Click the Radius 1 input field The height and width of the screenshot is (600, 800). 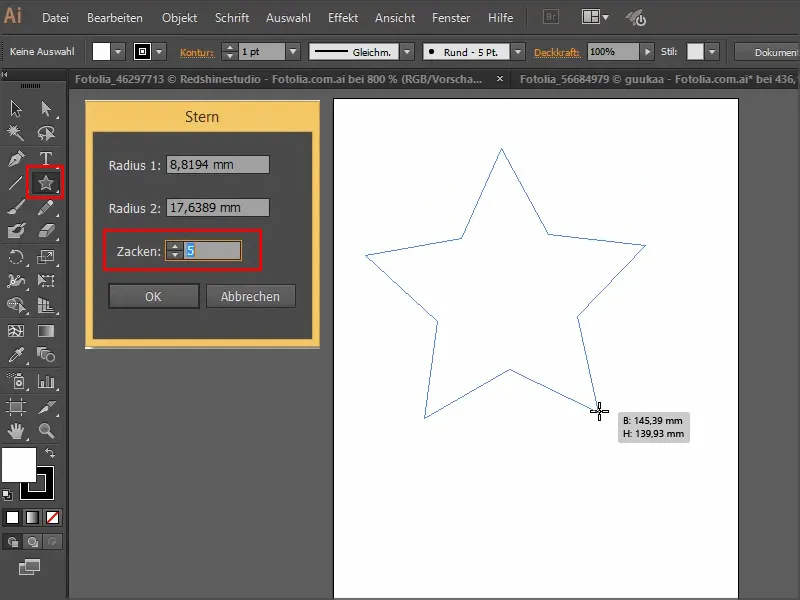[x=218, y=165]
